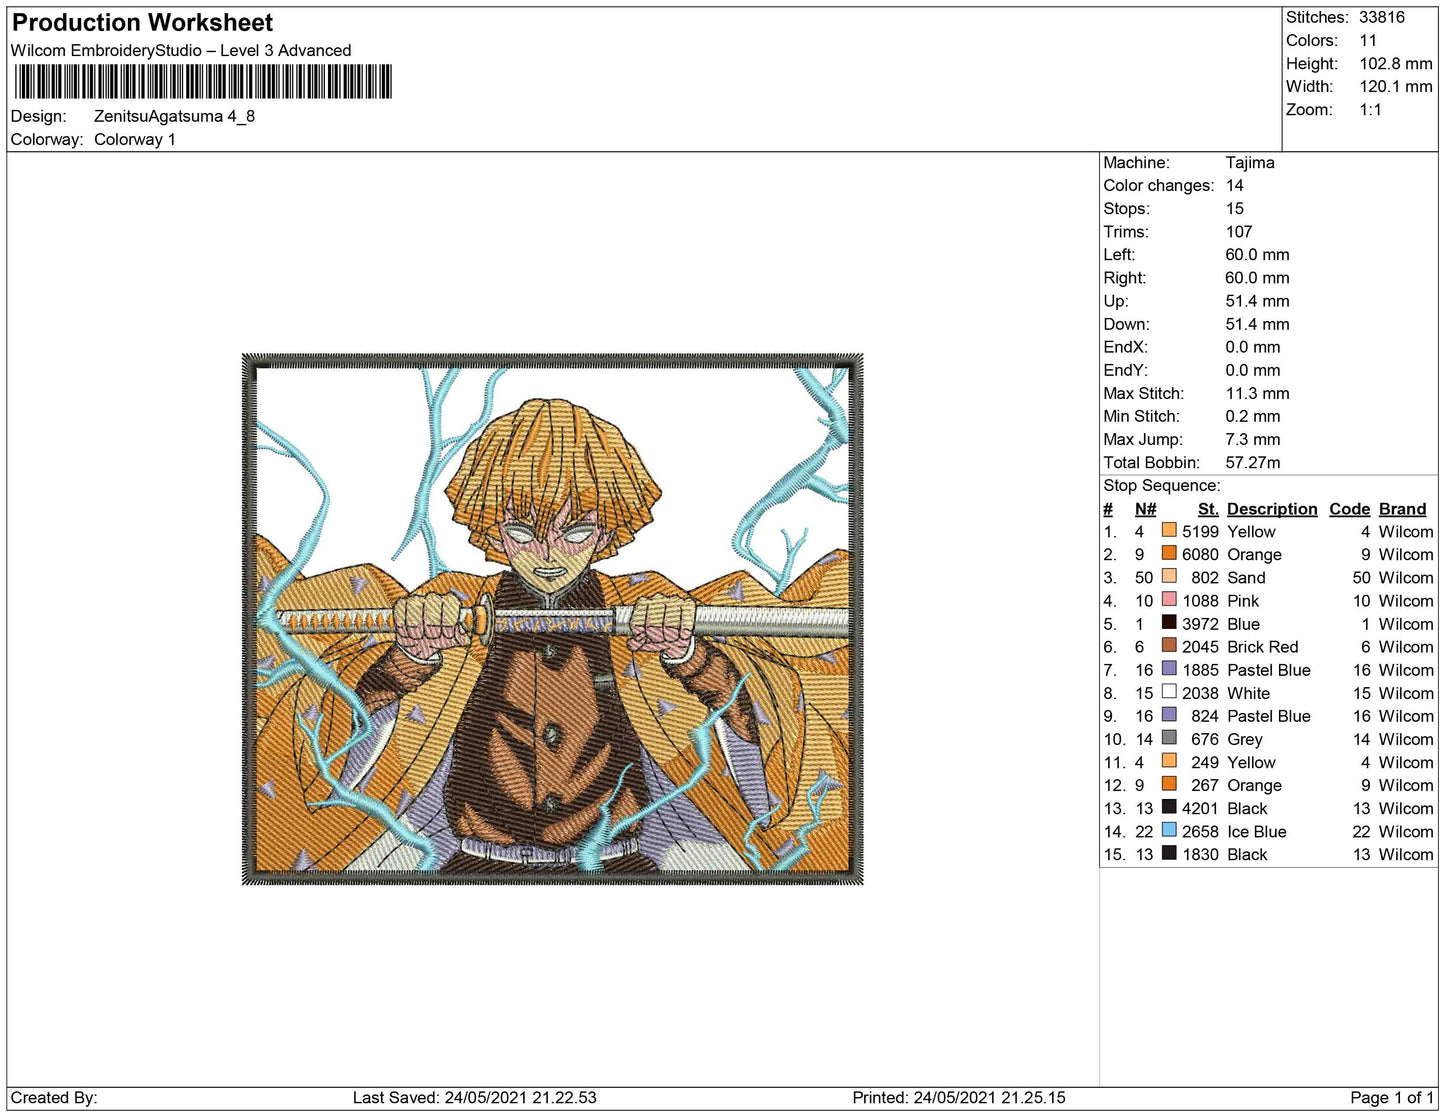The width and height of the screenshot is (1445, 1112).
Task: Click the '#' column header
Action: click(1108, 509)
